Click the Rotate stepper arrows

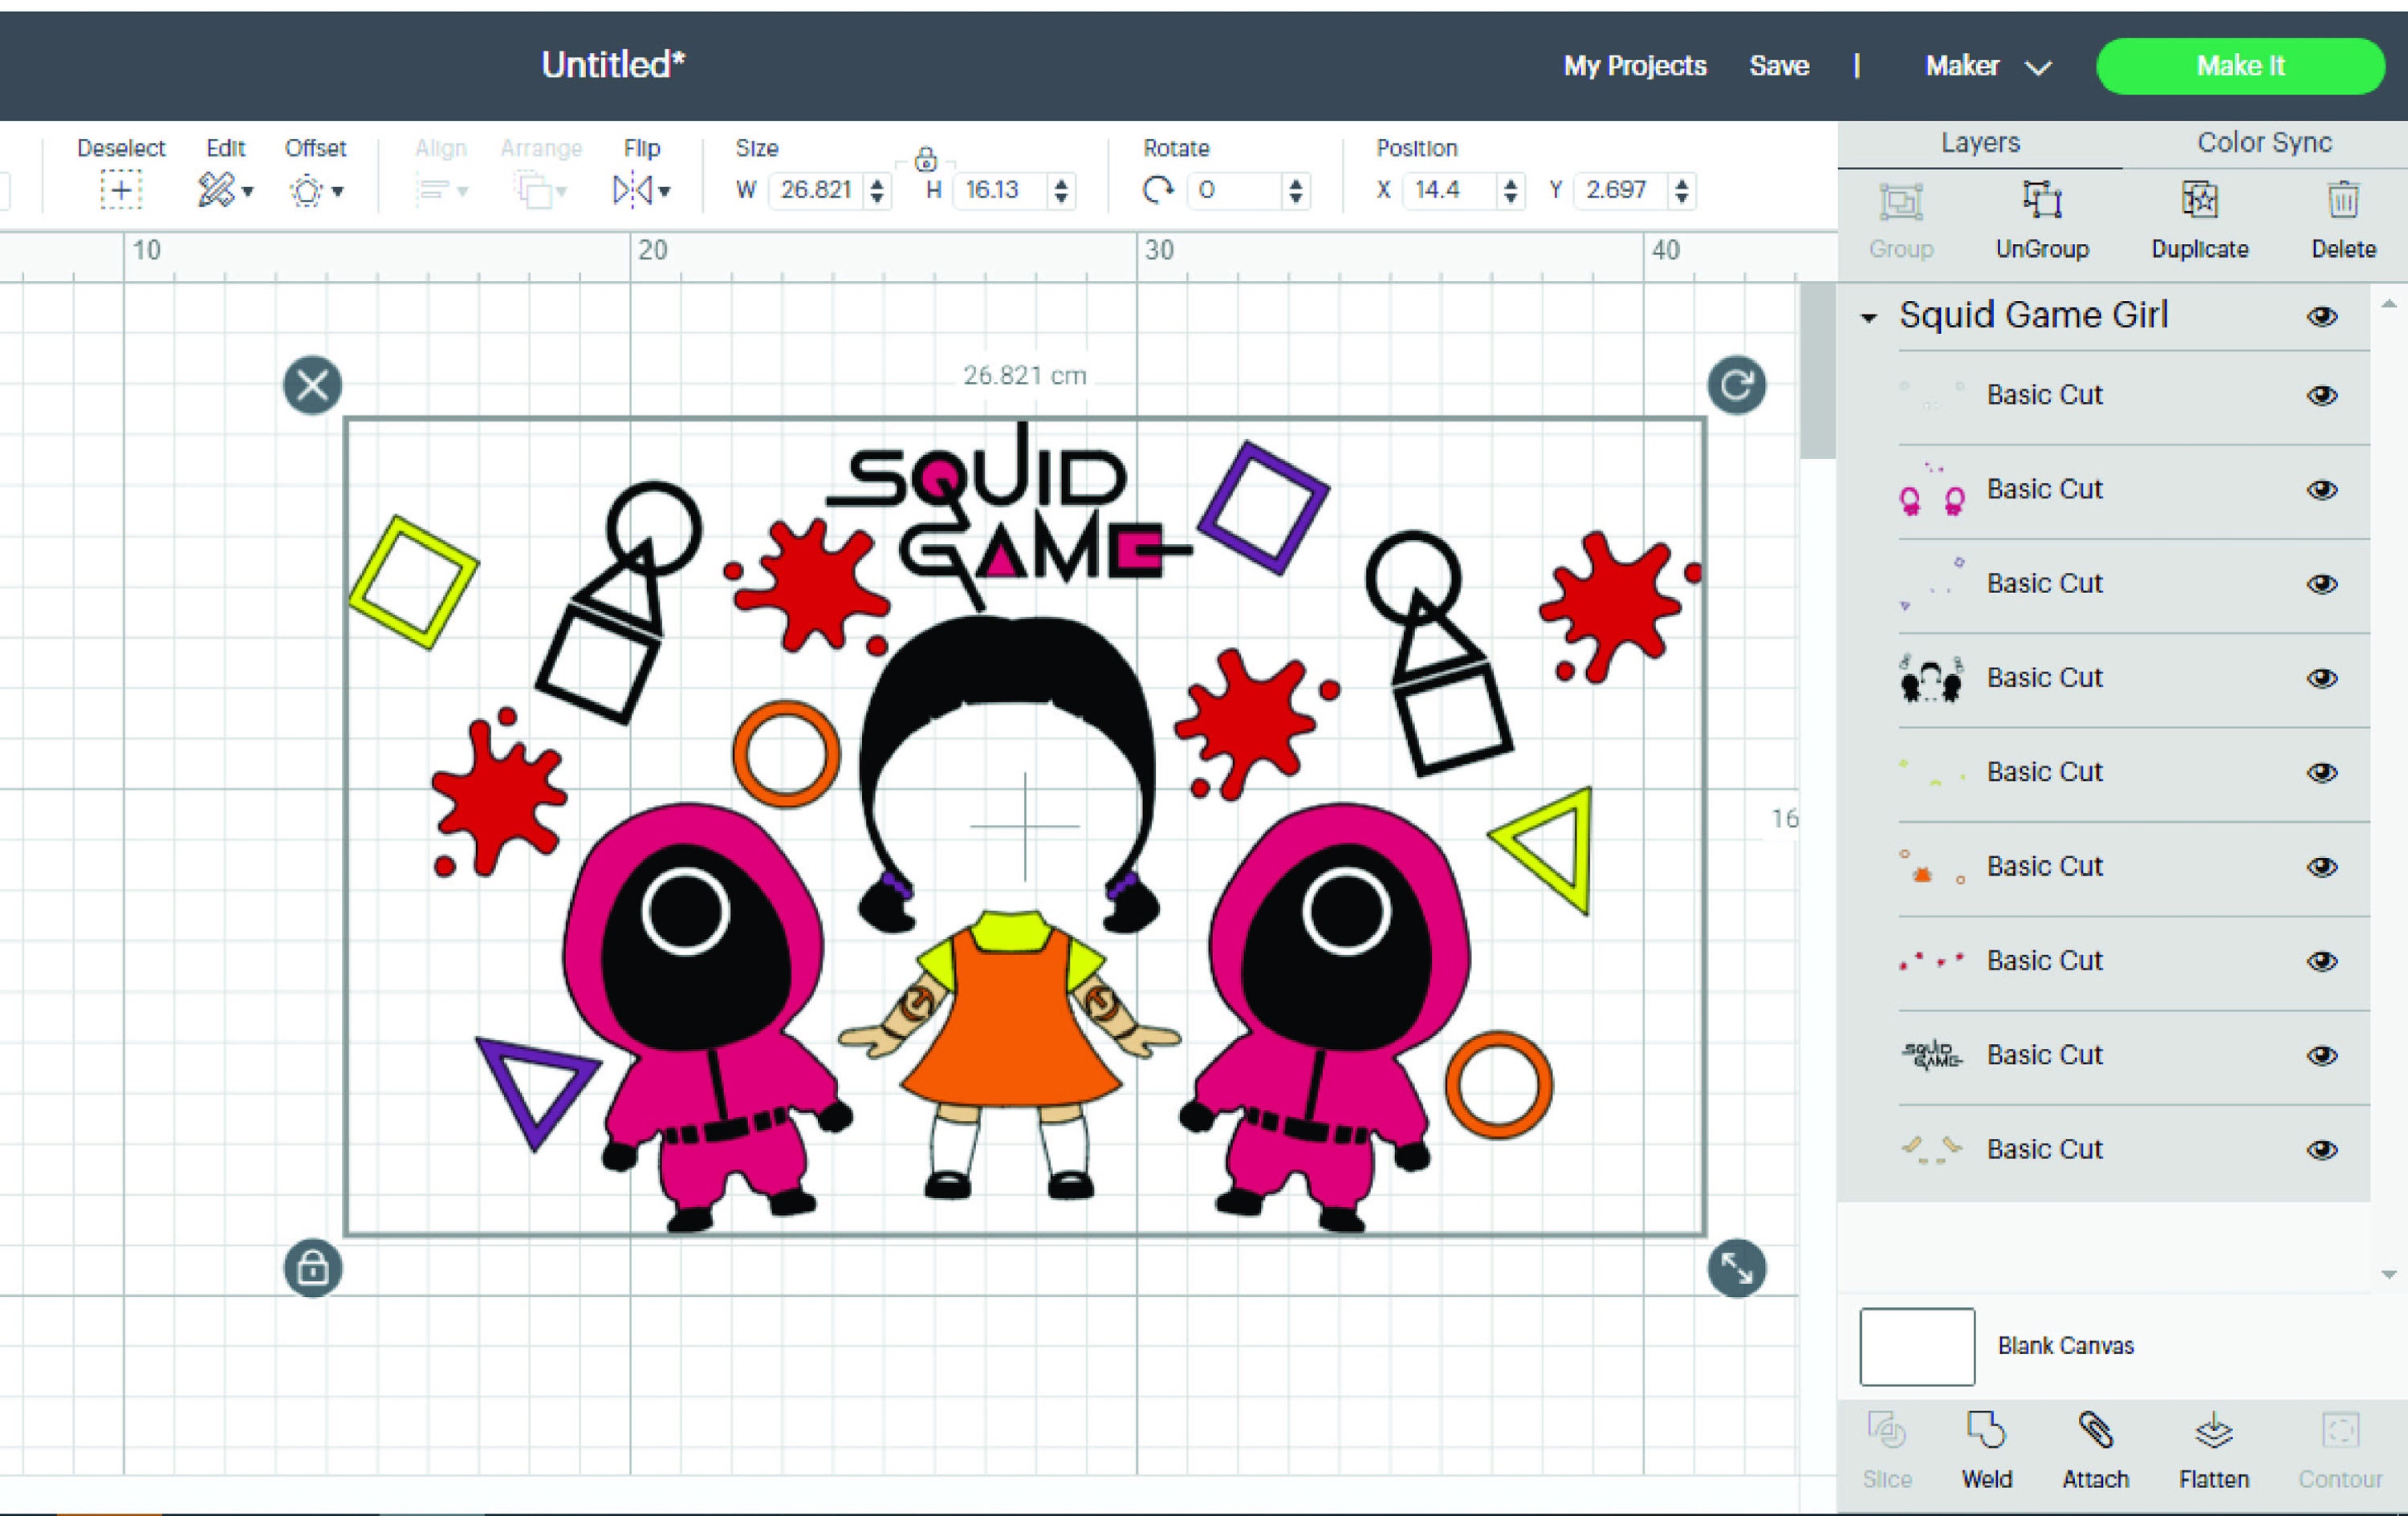pyautogui.click(x=1295, y=190)
